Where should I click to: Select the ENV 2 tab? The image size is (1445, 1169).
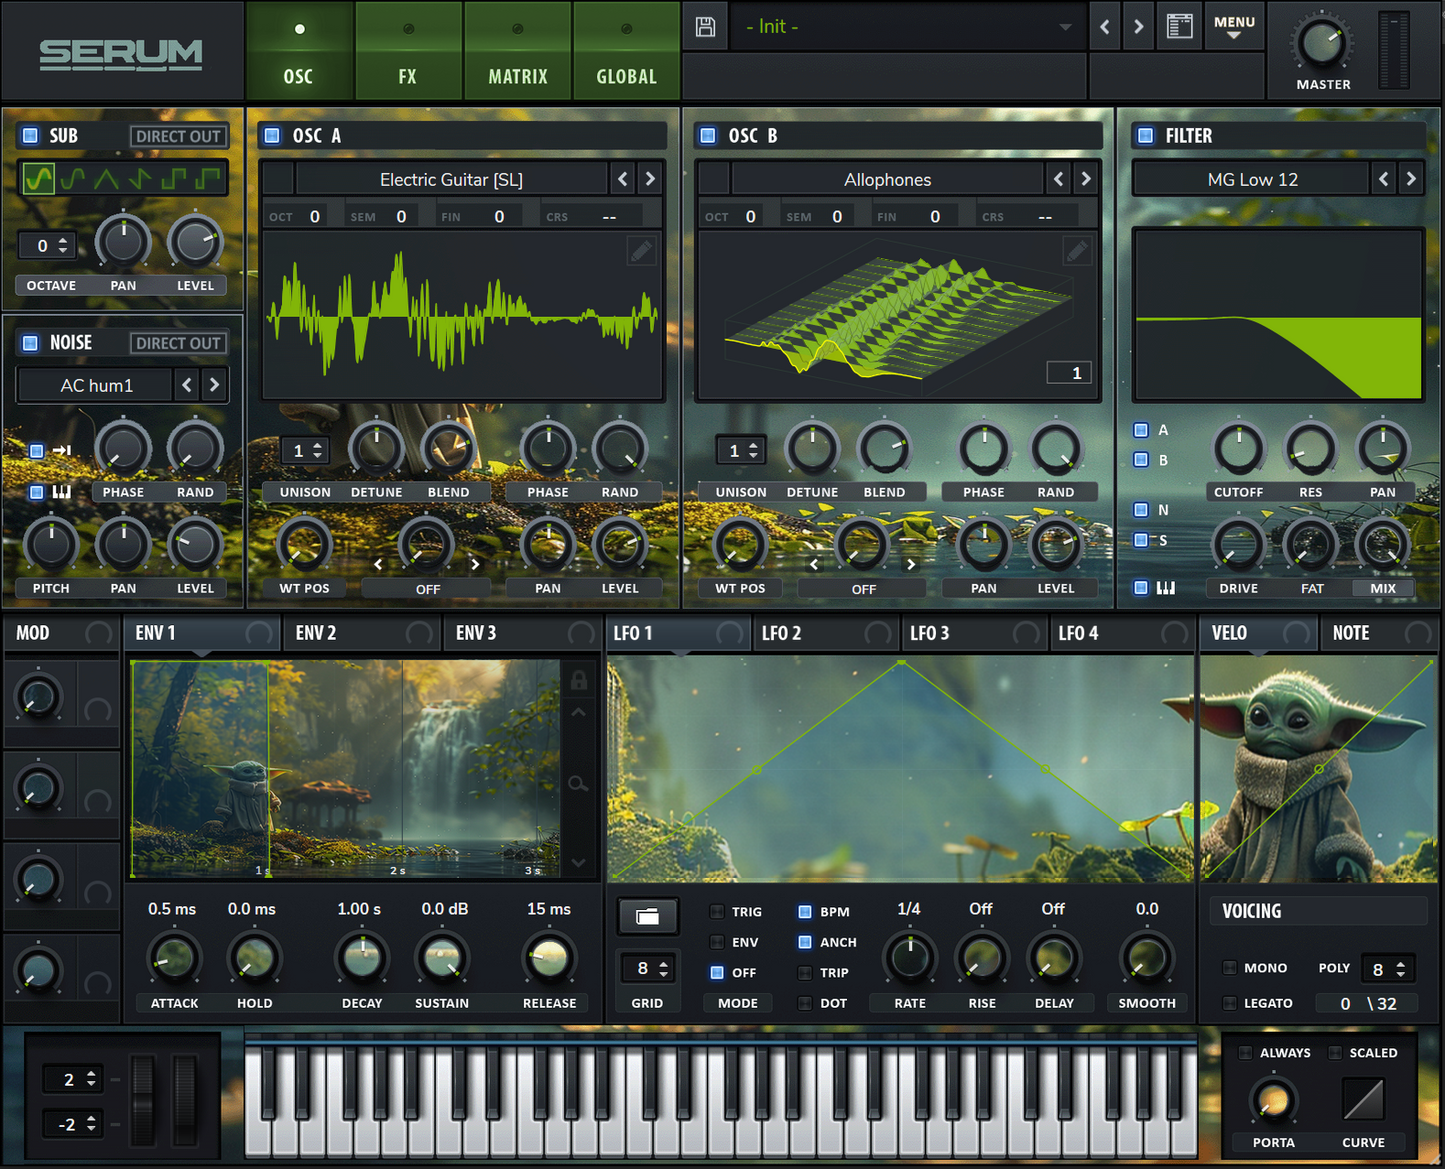[x=362, y=633]
